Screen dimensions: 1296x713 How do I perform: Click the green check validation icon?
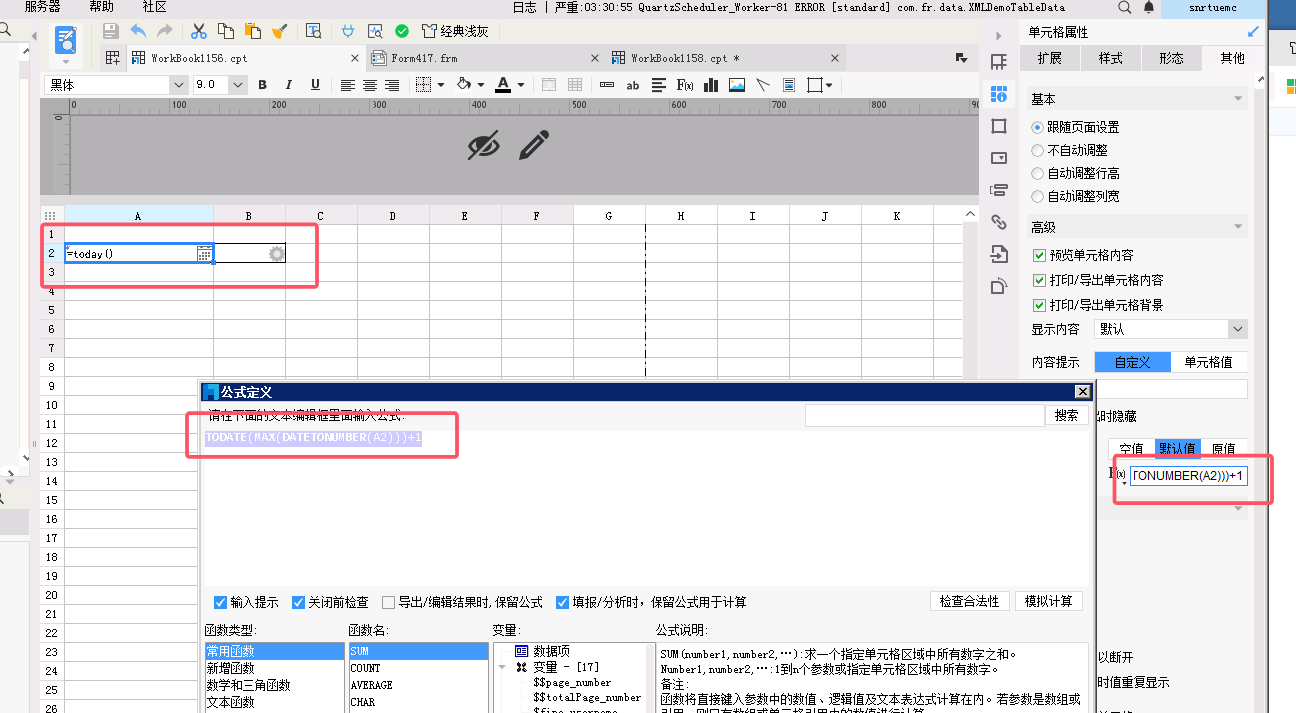(402, 31)
